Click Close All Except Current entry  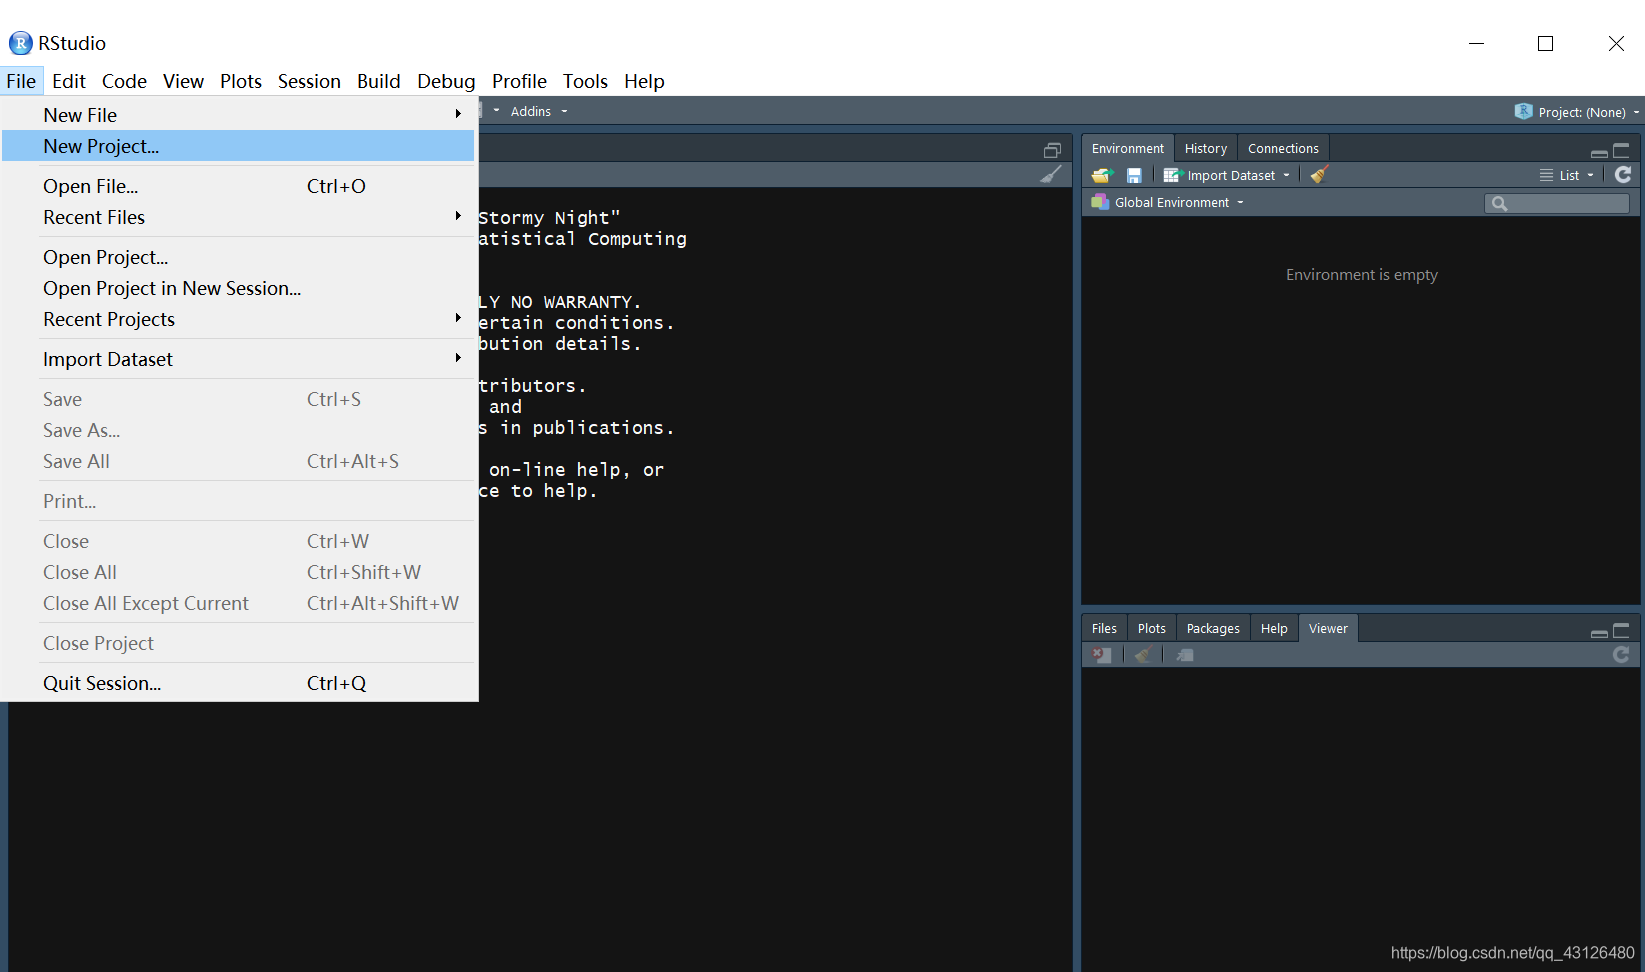tap(238, 603)
